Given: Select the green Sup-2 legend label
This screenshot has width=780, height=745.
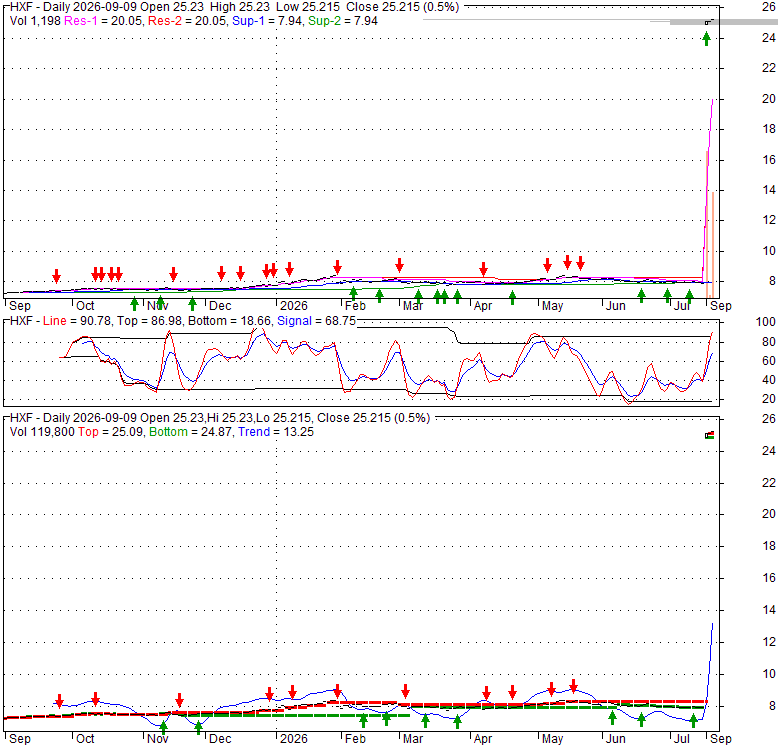Looking at the screenshot, I should pos(324,21).
